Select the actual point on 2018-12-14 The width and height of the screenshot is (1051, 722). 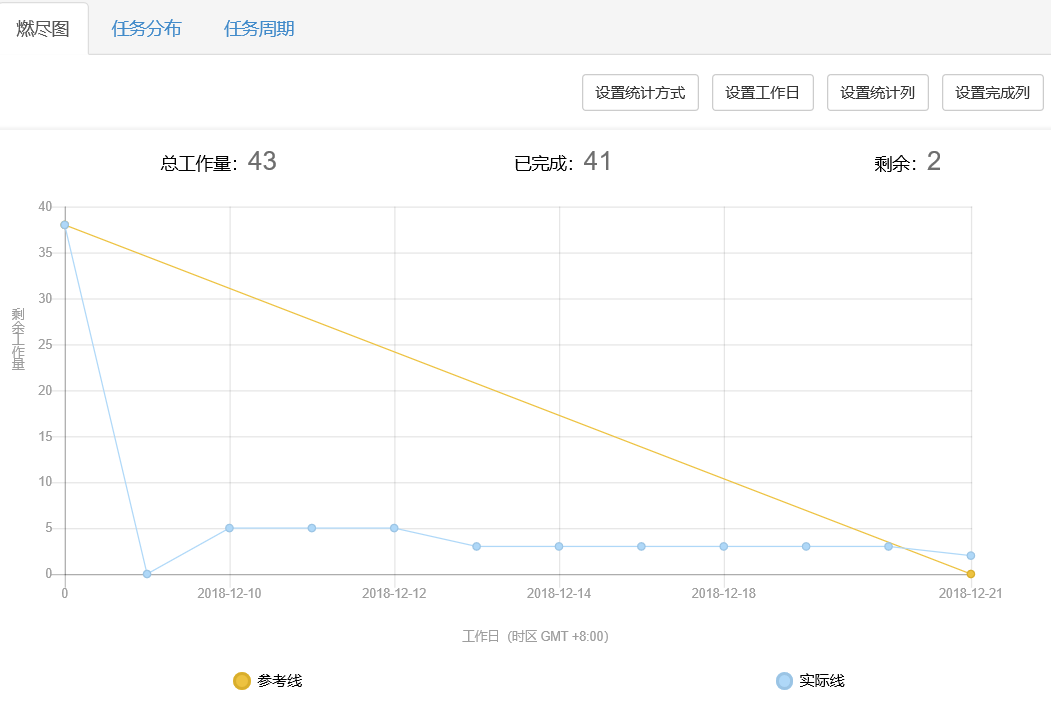pos(559,546)
